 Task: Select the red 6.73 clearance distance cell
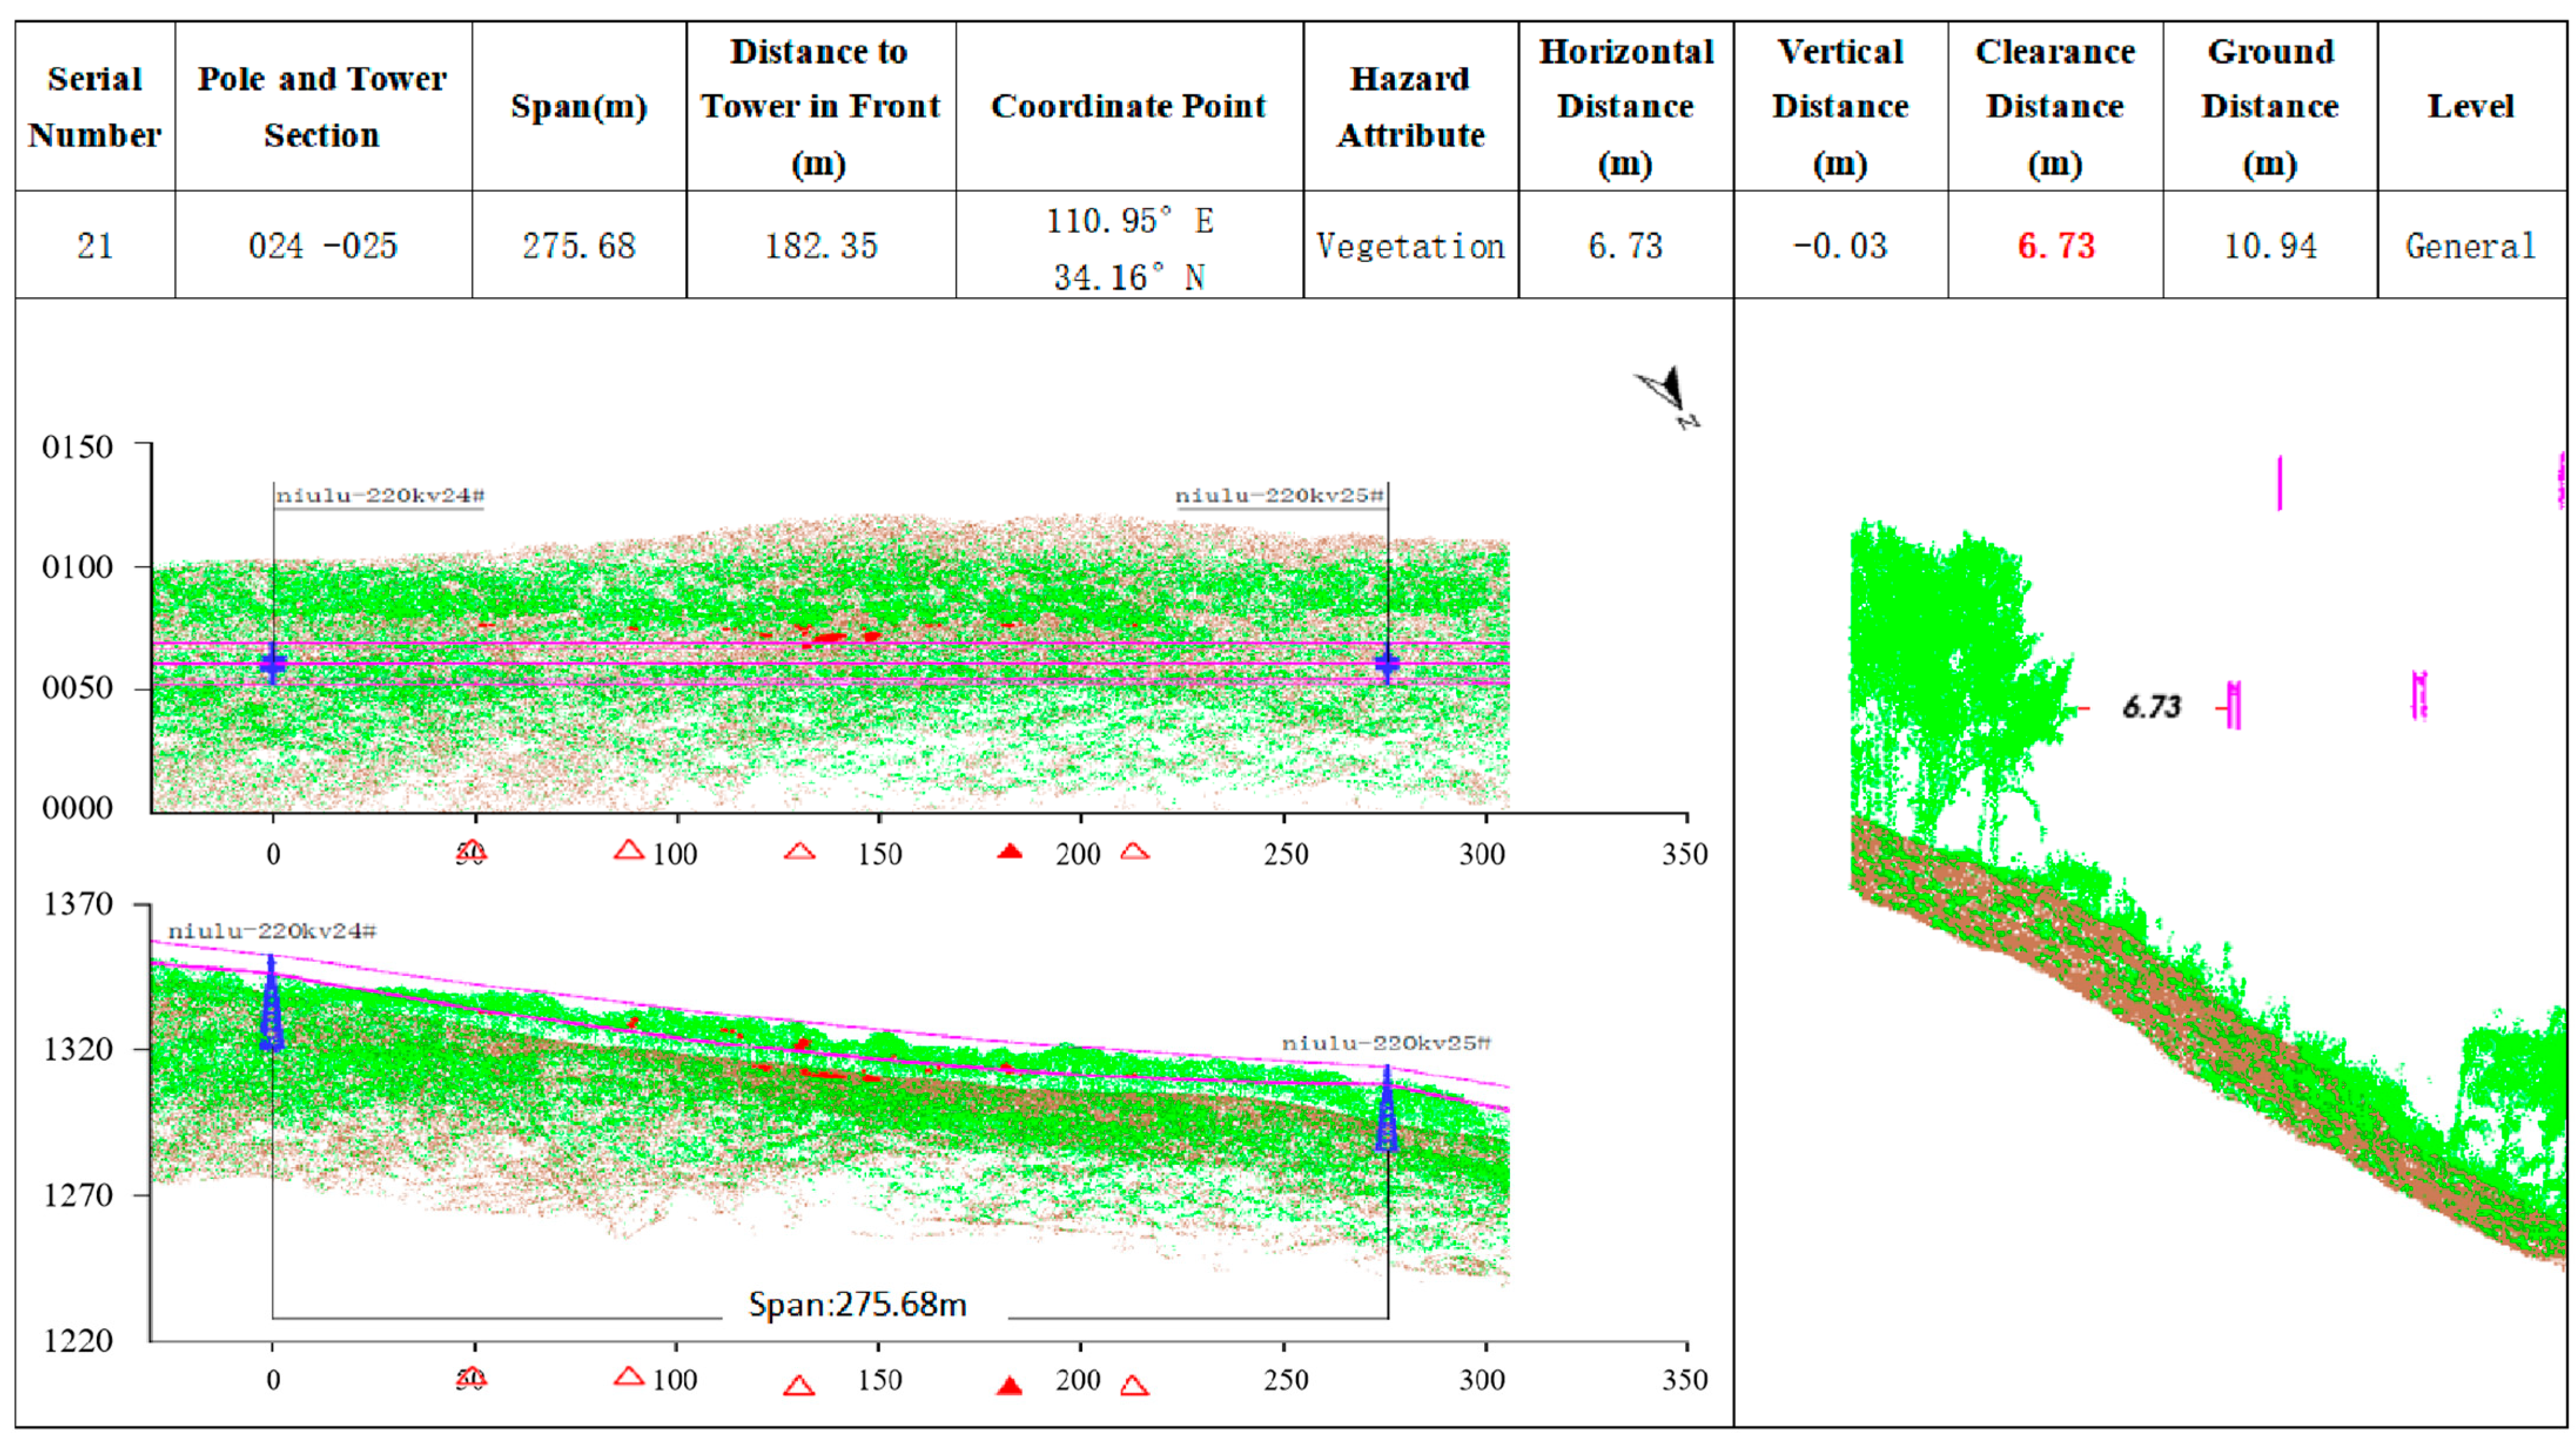(2055, 245)
